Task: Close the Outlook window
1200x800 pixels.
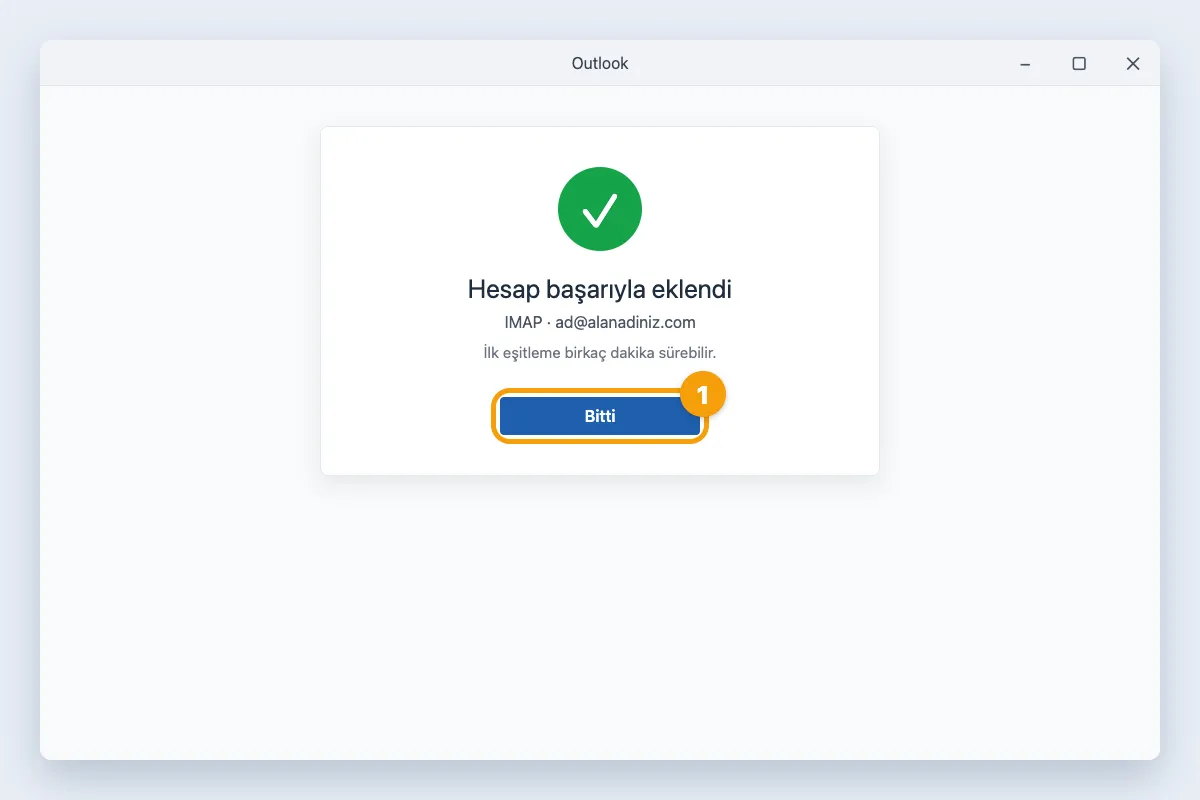Action: pyautogui.click(x=1133, y=64)
